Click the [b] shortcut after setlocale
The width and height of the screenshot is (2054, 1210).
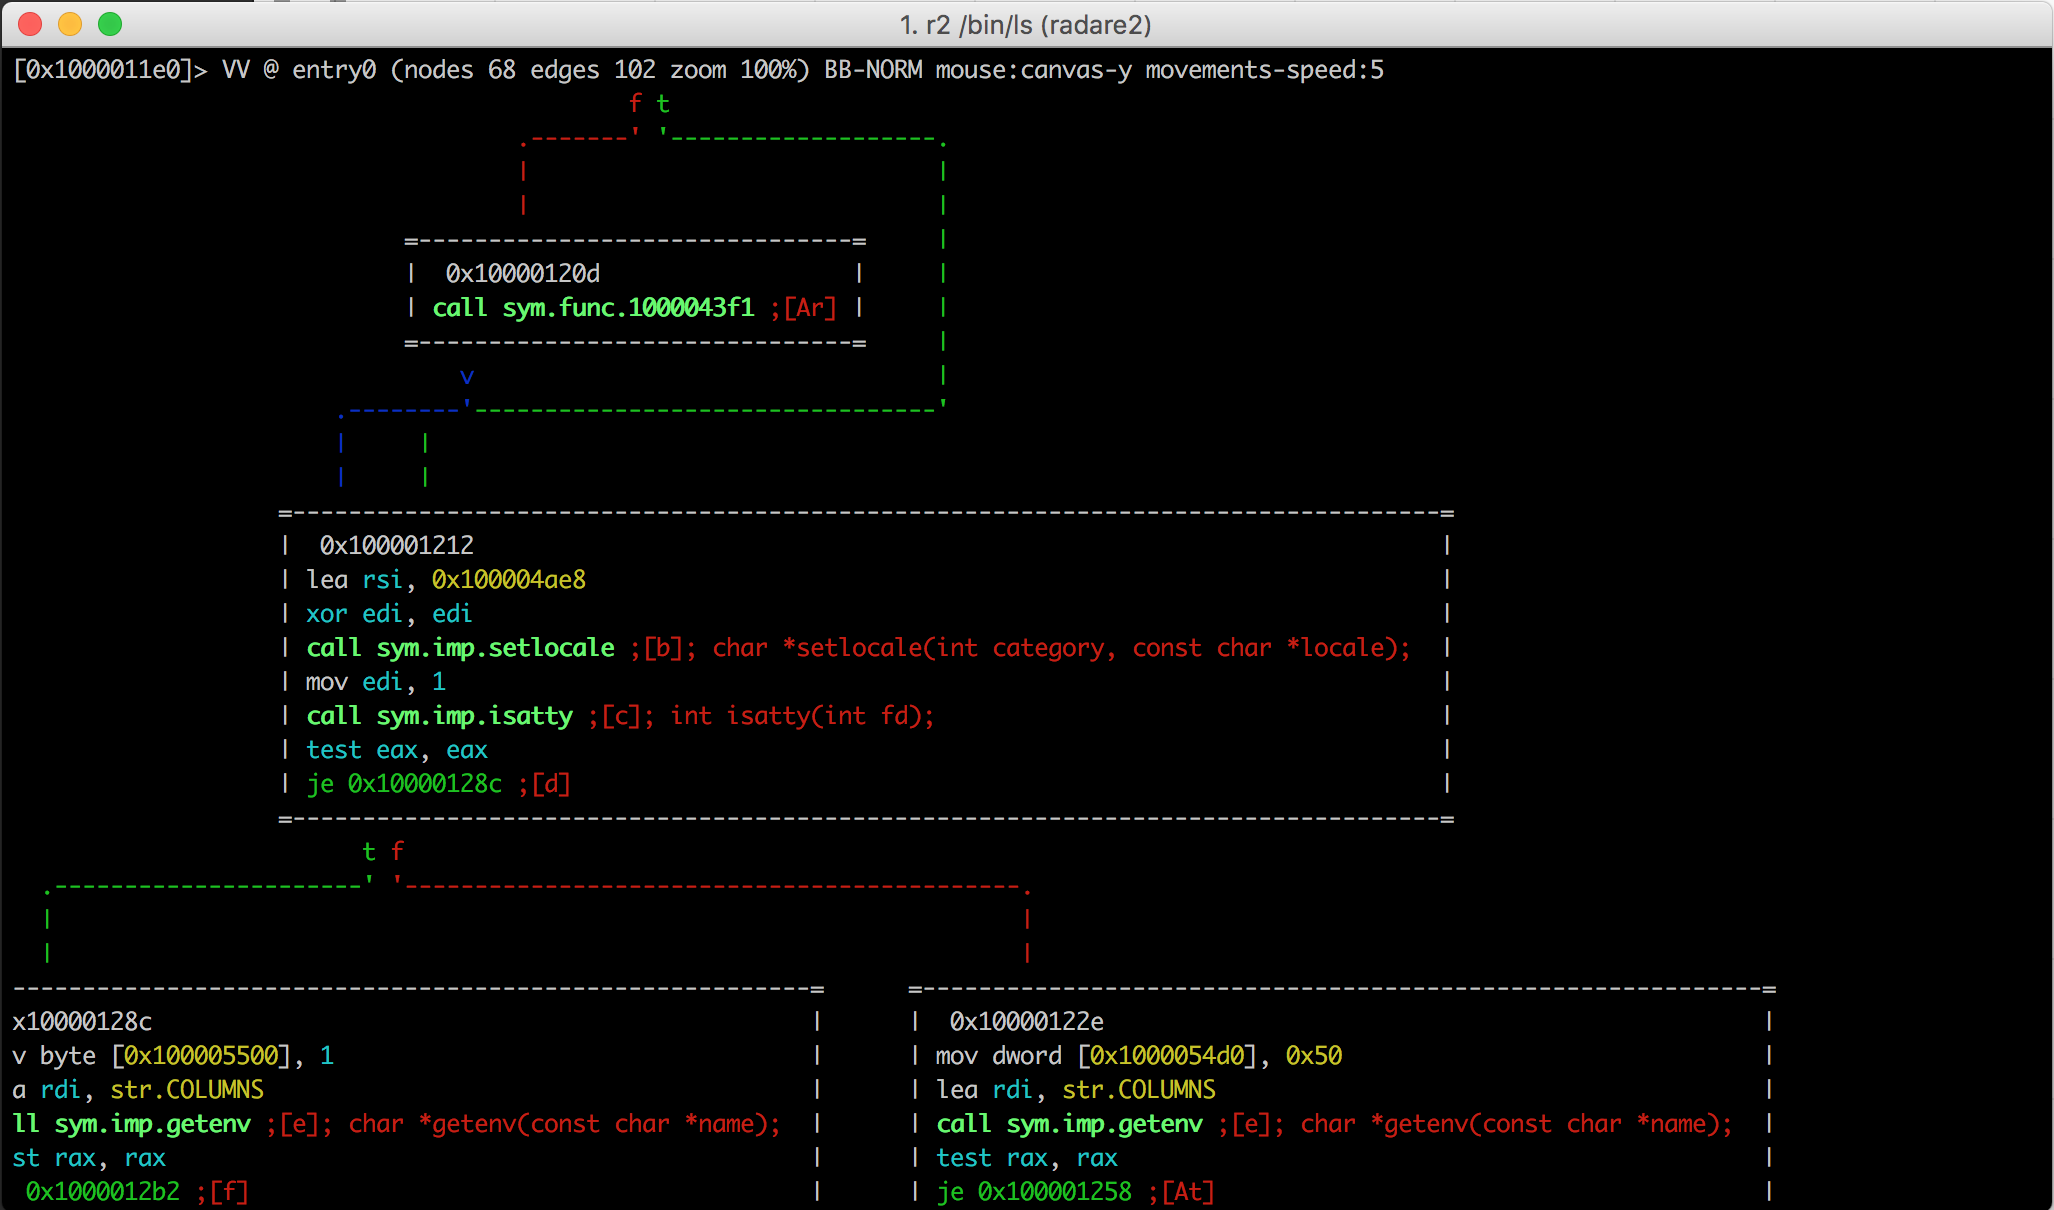663,647
